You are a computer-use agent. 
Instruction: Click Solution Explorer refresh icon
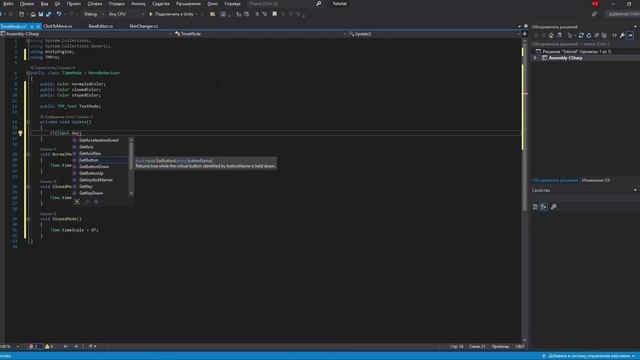coord(589,36)
